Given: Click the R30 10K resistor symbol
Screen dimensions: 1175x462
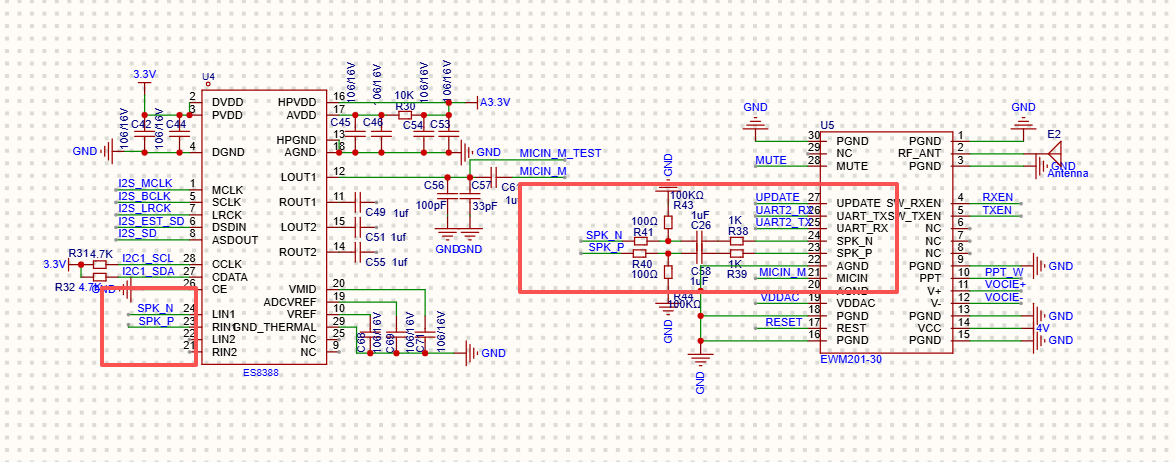Looking at the screenshot, I should [x=405, y=114].
